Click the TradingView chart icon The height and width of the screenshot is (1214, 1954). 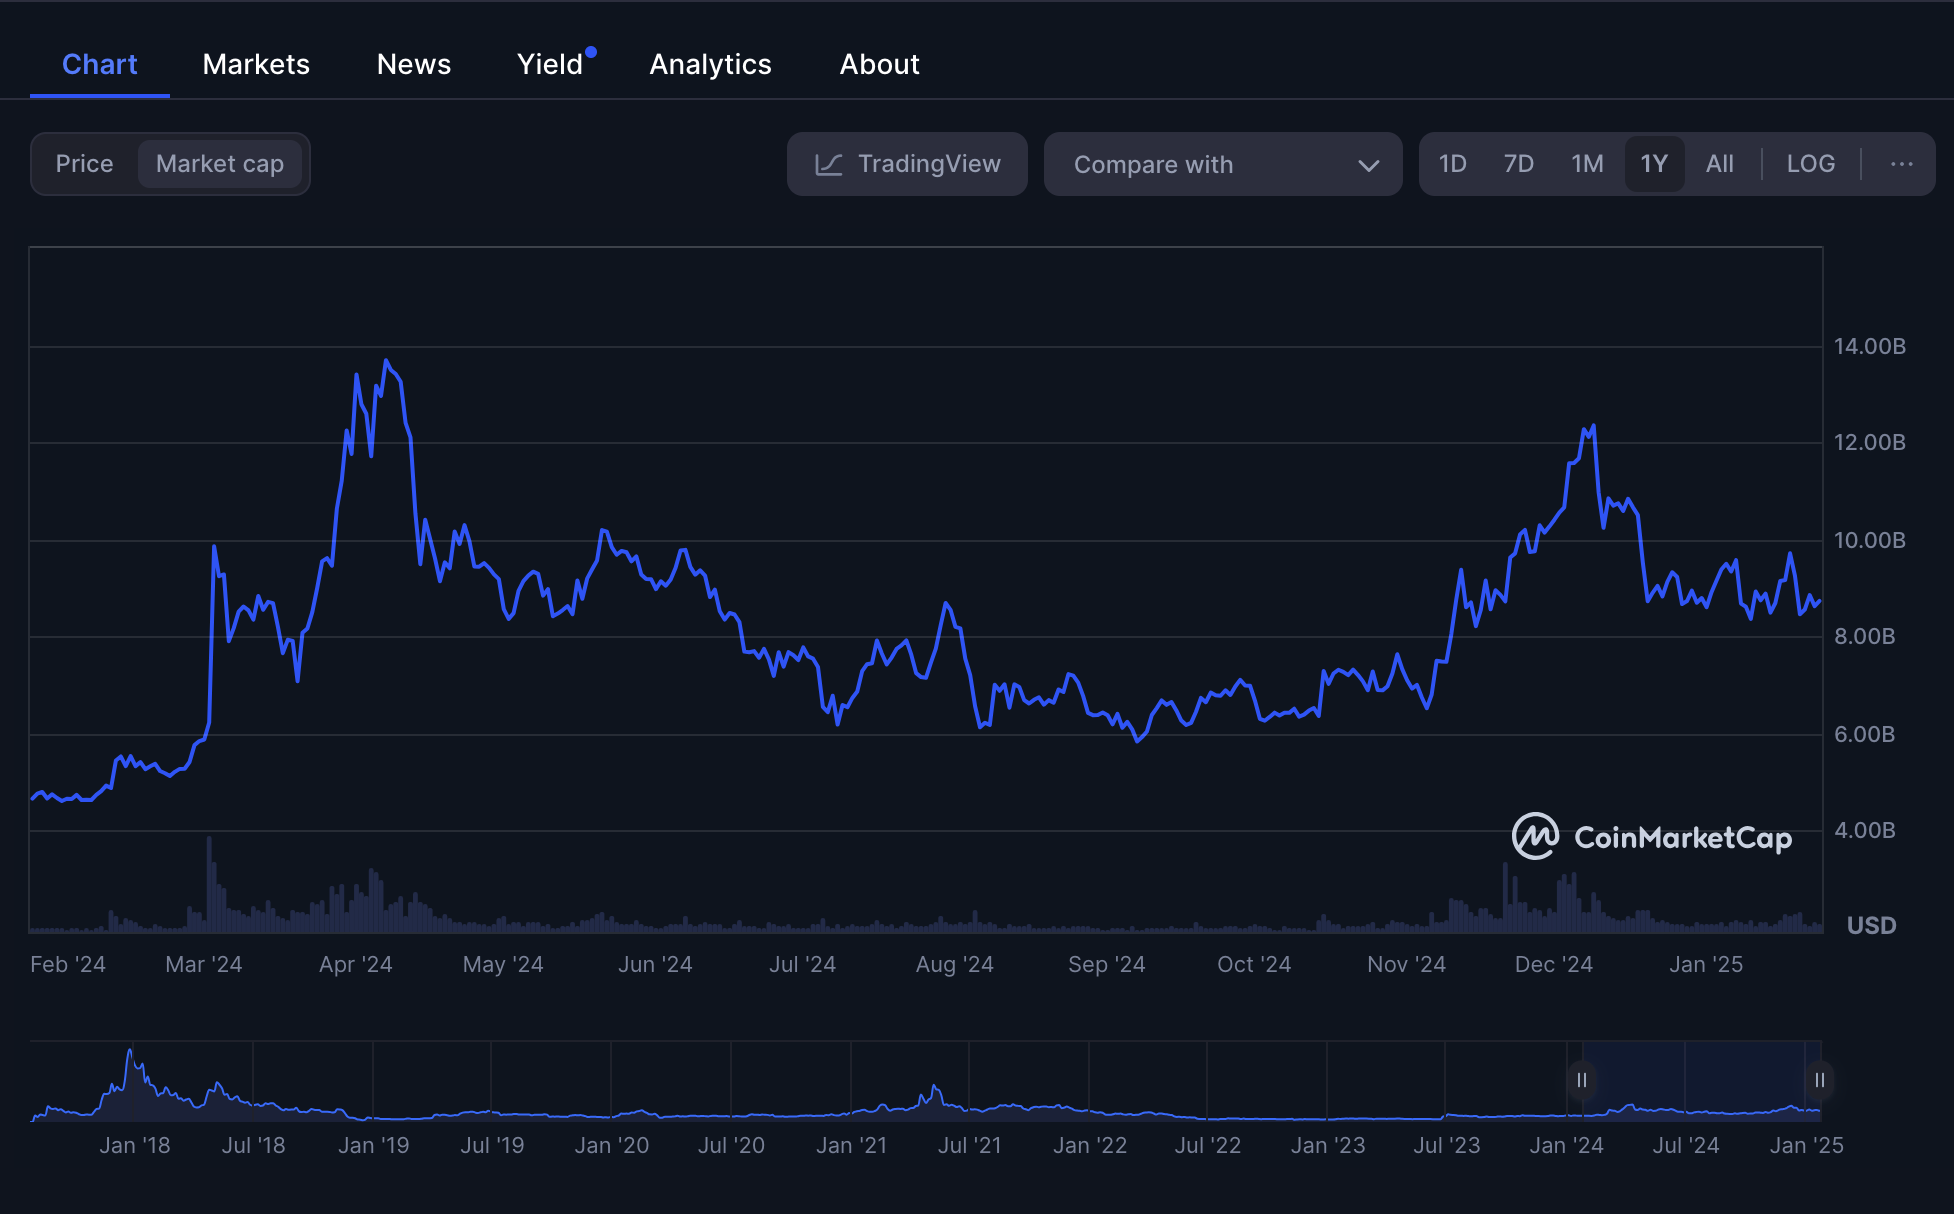point(828,164)
